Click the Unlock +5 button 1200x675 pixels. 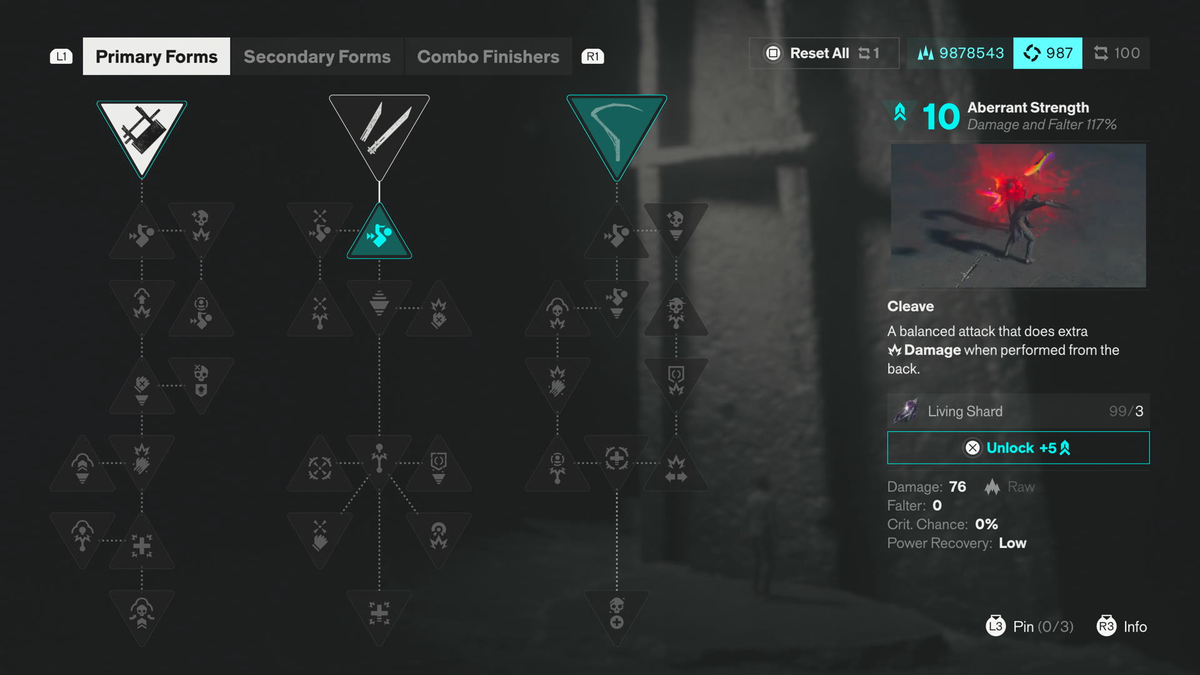point(1018,447)
